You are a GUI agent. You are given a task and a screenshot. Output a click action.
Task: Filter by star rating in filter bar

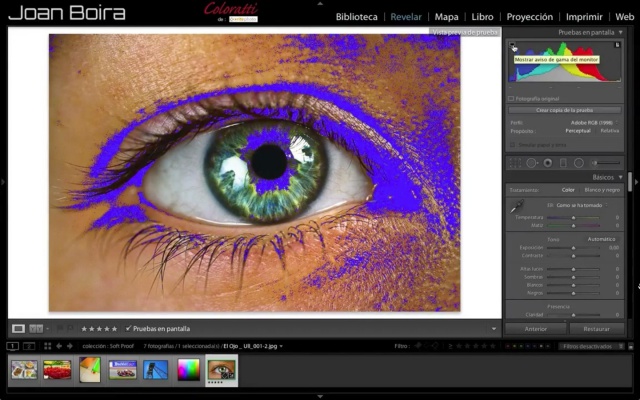[x=474, y=346]
